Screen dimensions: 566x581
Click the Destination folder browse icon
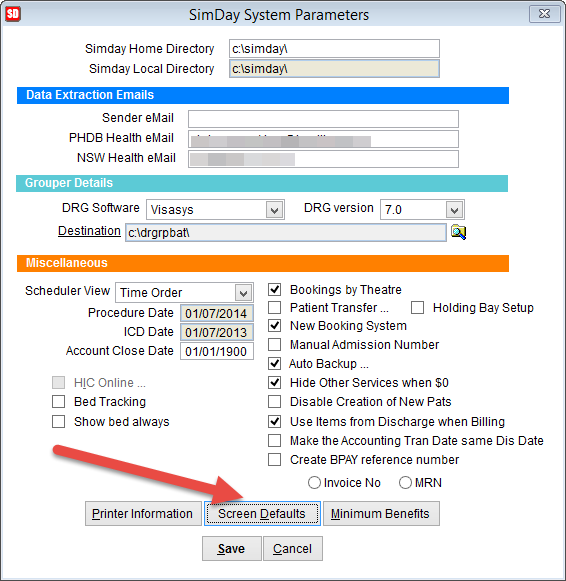(x=458, y=232)
